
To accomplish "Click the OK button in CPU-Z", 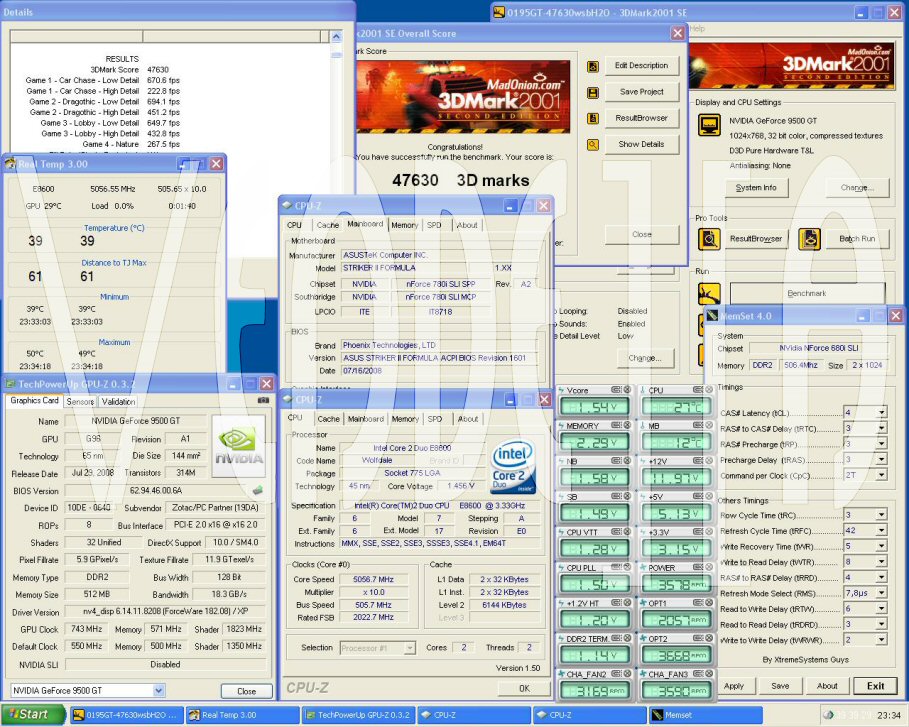I will click(x=524, y=688).
